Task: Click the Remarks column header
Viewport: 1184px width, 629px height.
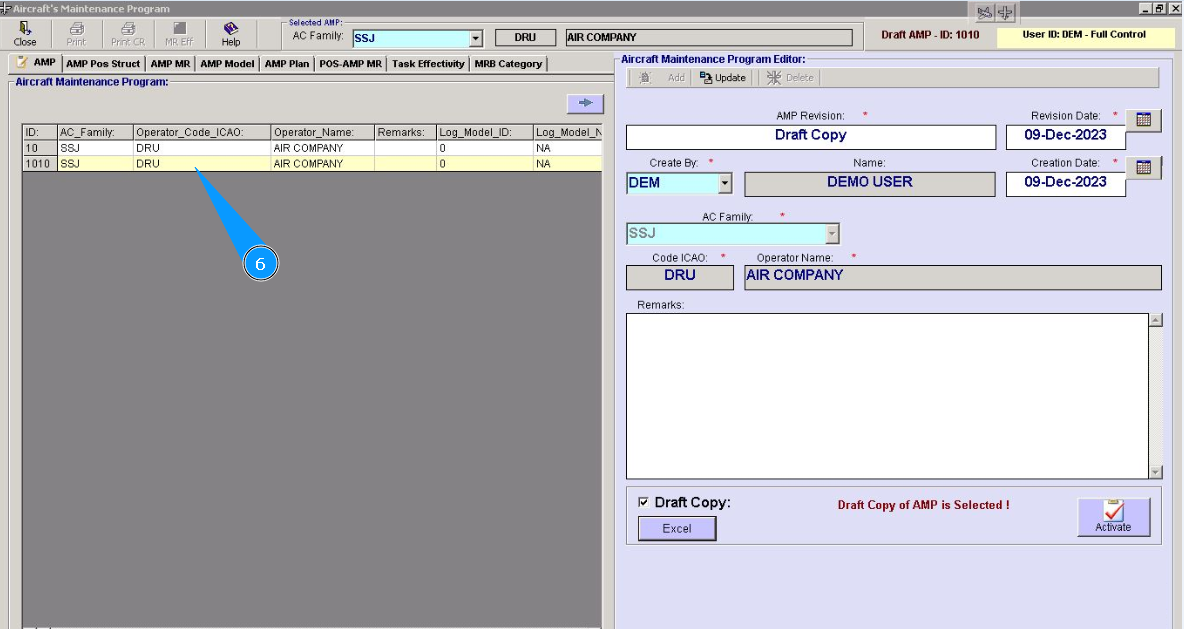Action: pyautogui.click(x=405, y=132)
